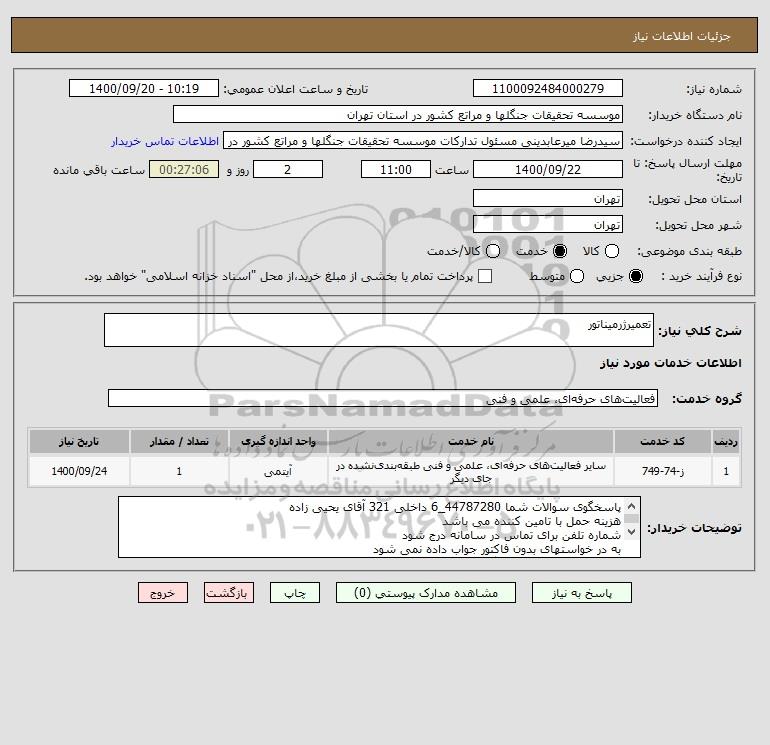The image size is (770, 745).
Task: Open اطلاعات تماس خریدار link
Action: coord(165,141)
